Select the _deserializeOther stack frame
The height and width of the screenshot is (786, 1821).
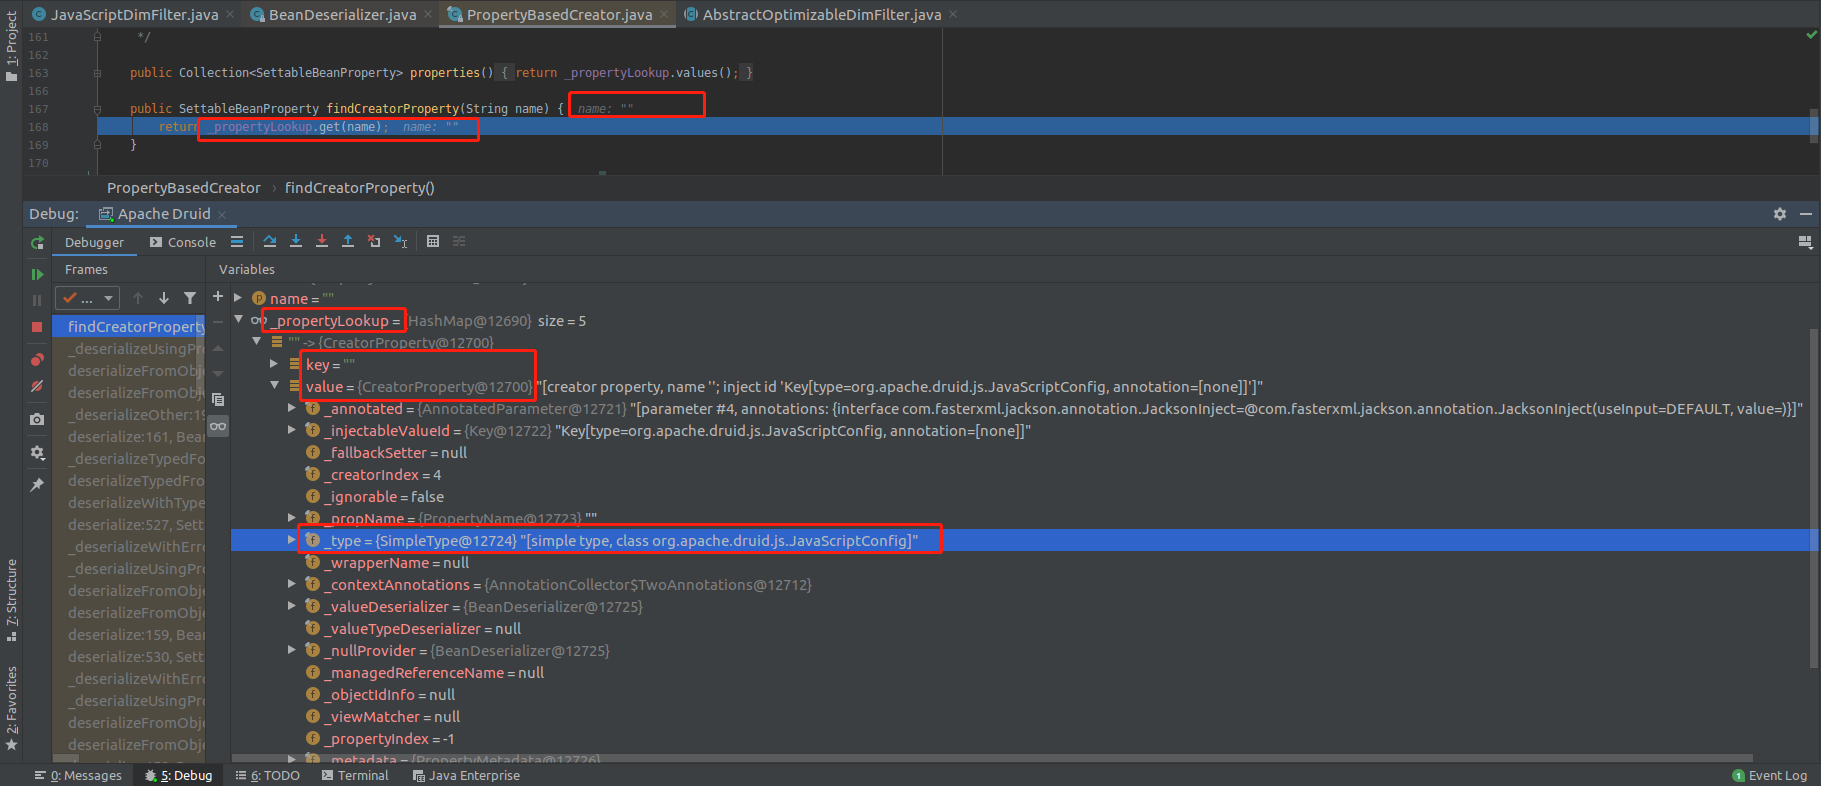click(x=135, y=414)
